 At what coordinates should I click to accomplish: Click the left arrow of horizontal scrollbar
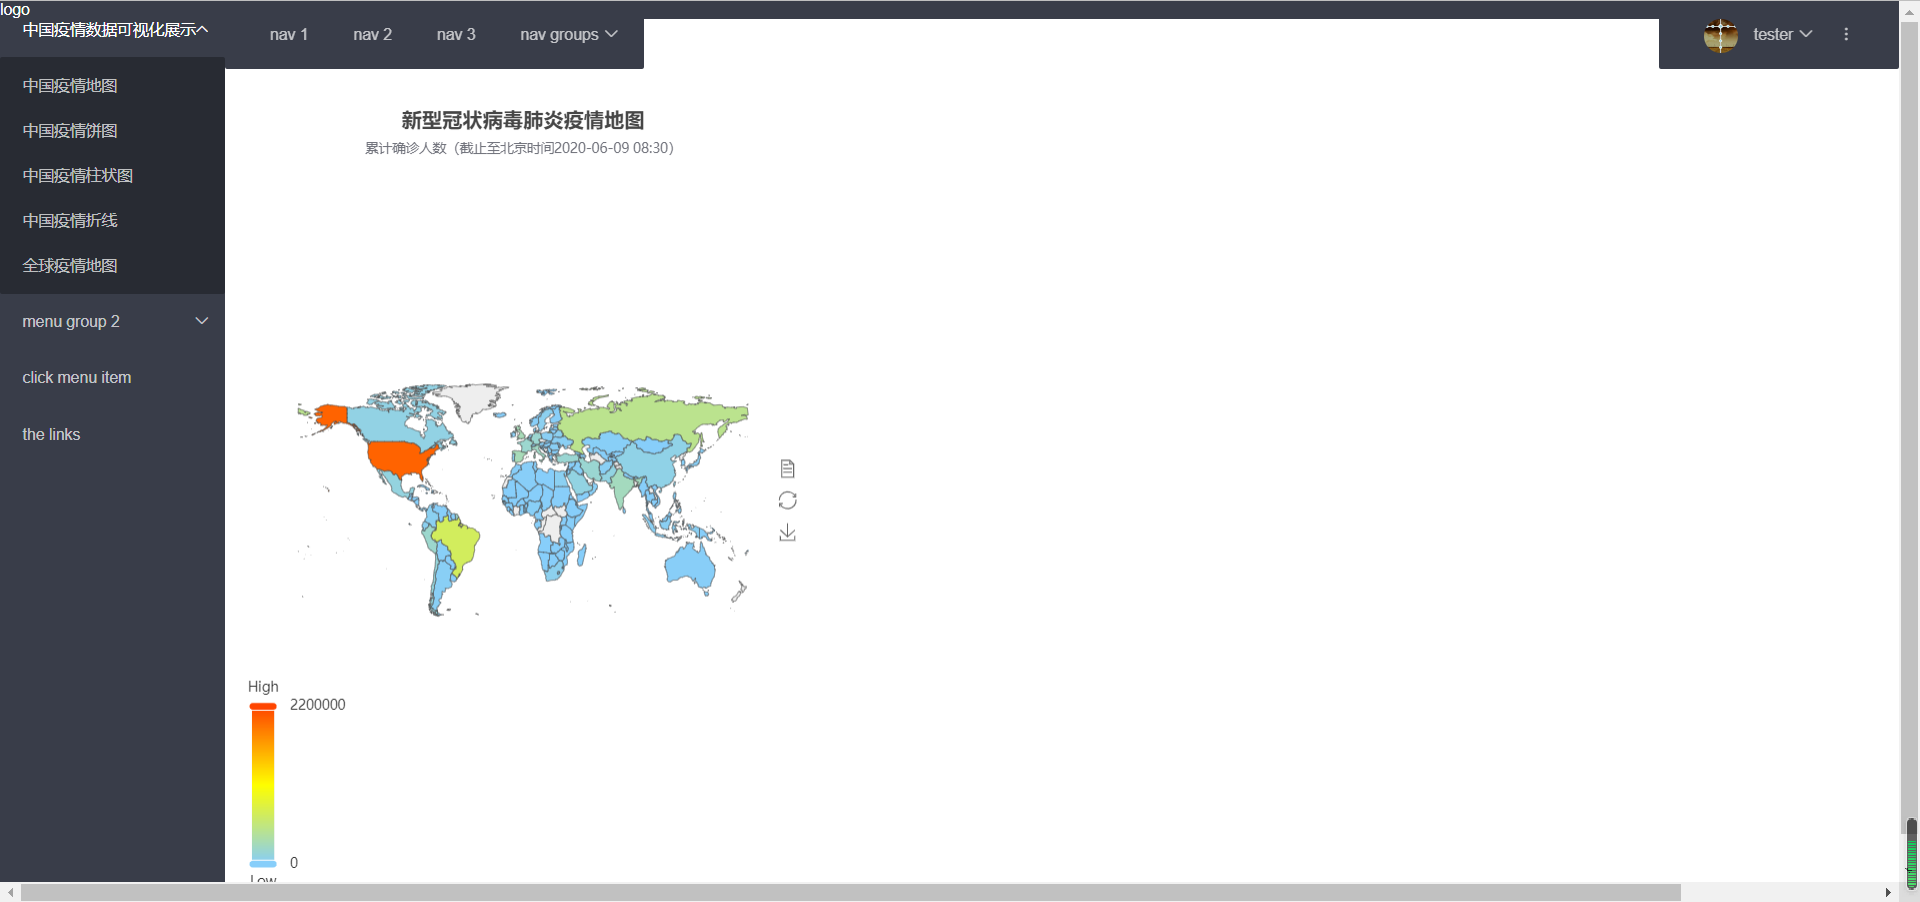(10, 892)
